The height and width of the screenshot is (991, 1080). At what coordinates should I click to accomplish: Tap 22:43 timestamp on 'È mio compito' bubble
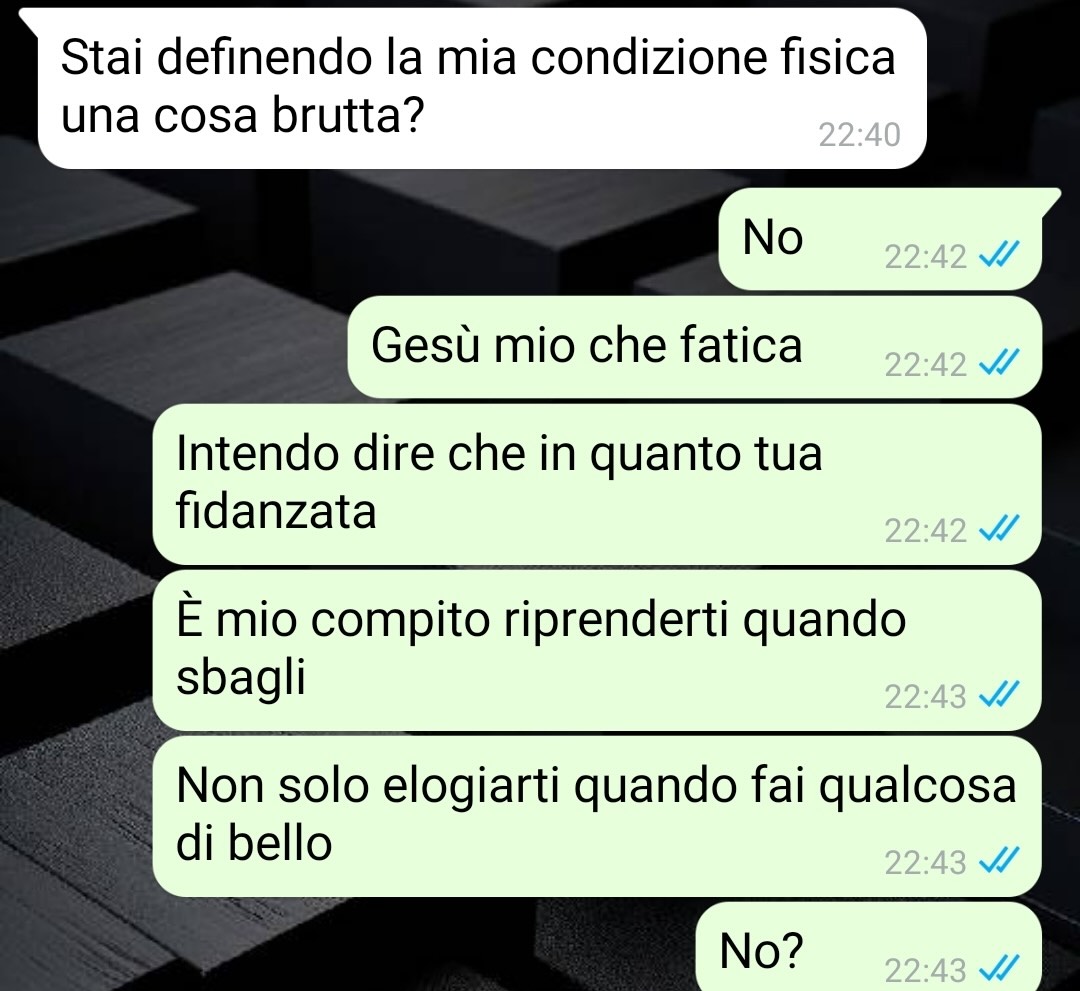coord(926,697)
